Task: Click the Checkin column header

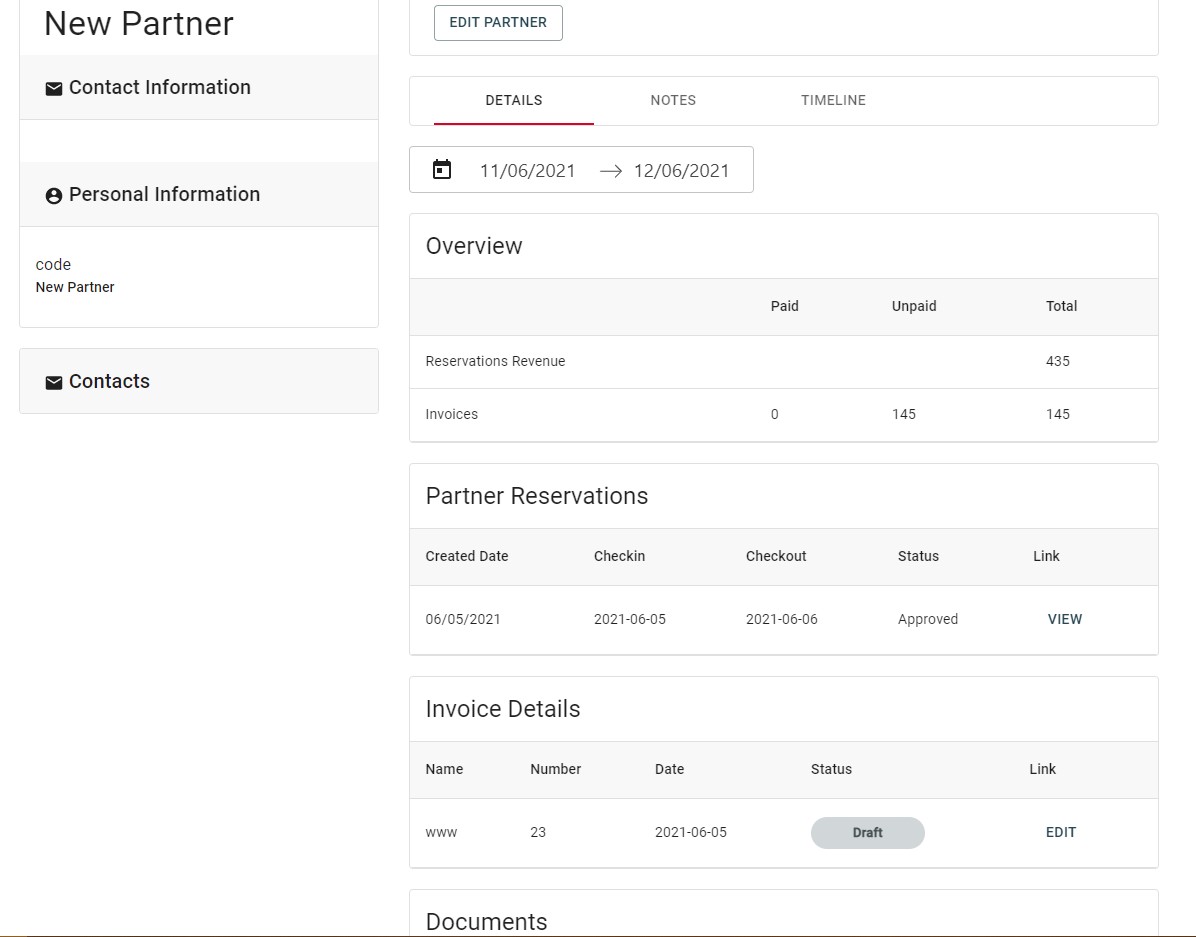Action: pyautogui.click(x=619, y=556)
